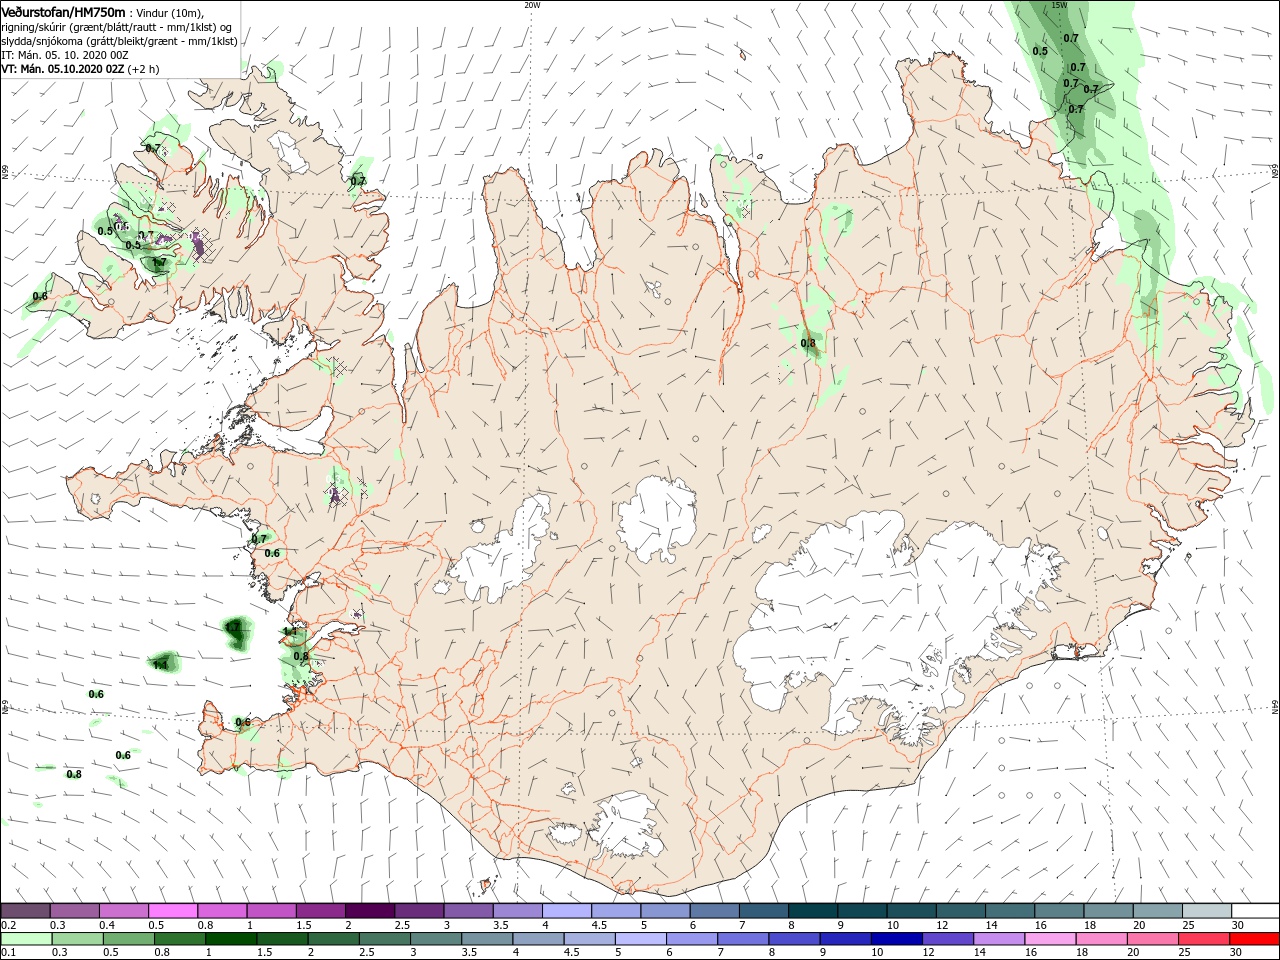The image size is (1280, 960).
Task: Click the 'slydda/snjókoma' legend description line
Action: [120, 41]
